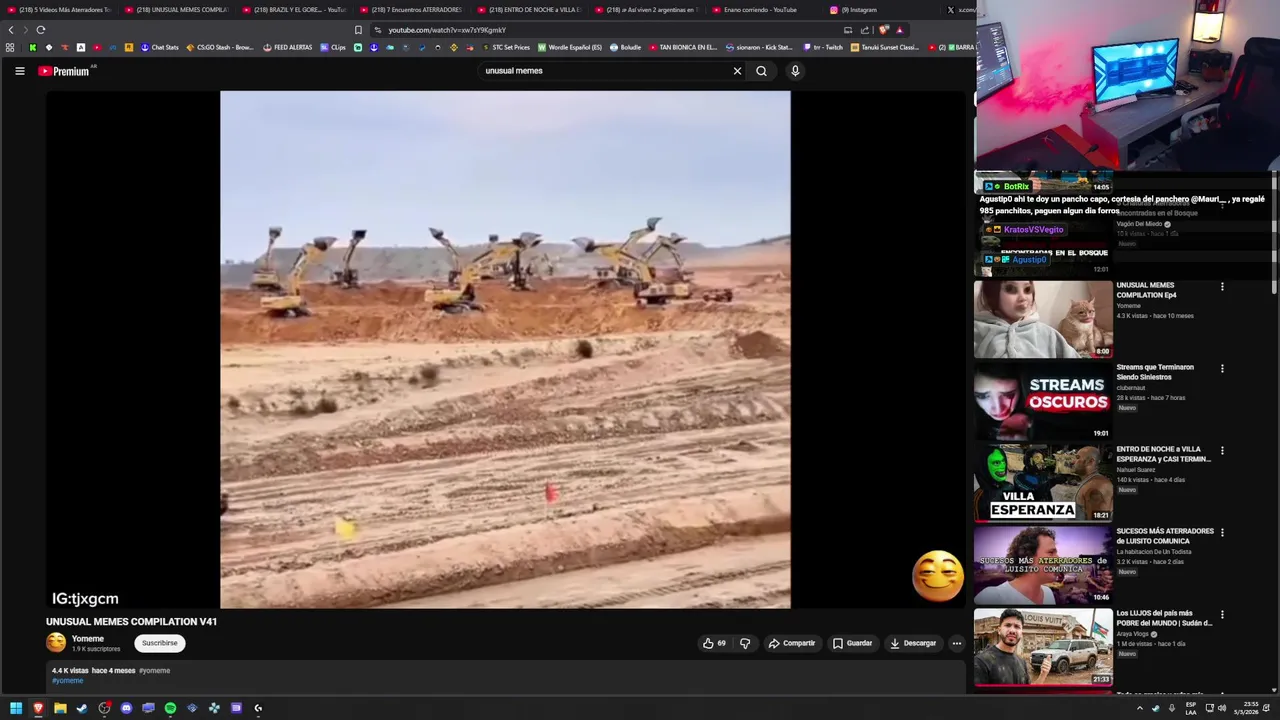1280x720 pixels.
Task: Run search with the magnifier icon
Action: tap(761, 71)
